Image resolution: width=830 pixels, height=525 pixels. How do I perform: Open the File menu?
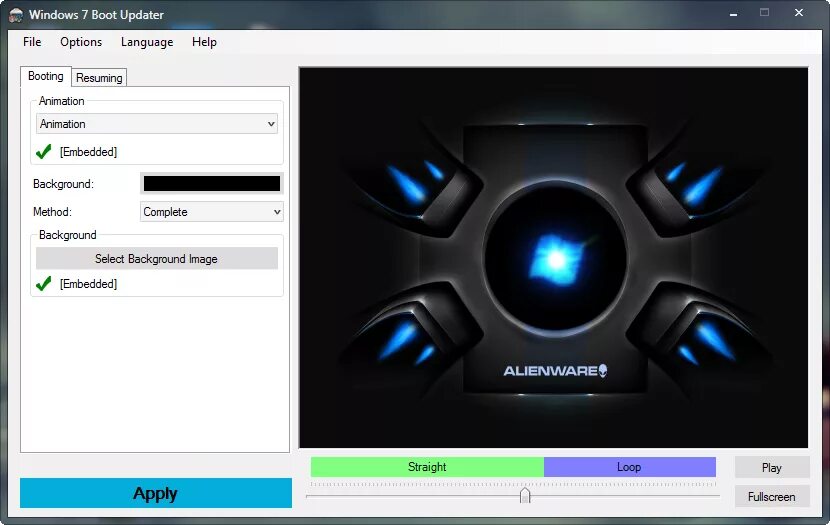point(32,42)
